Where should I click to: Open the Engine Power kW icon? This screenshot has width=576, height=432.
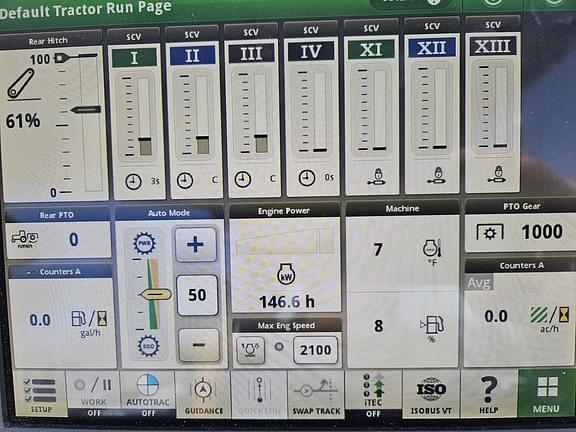coord(285,274)
